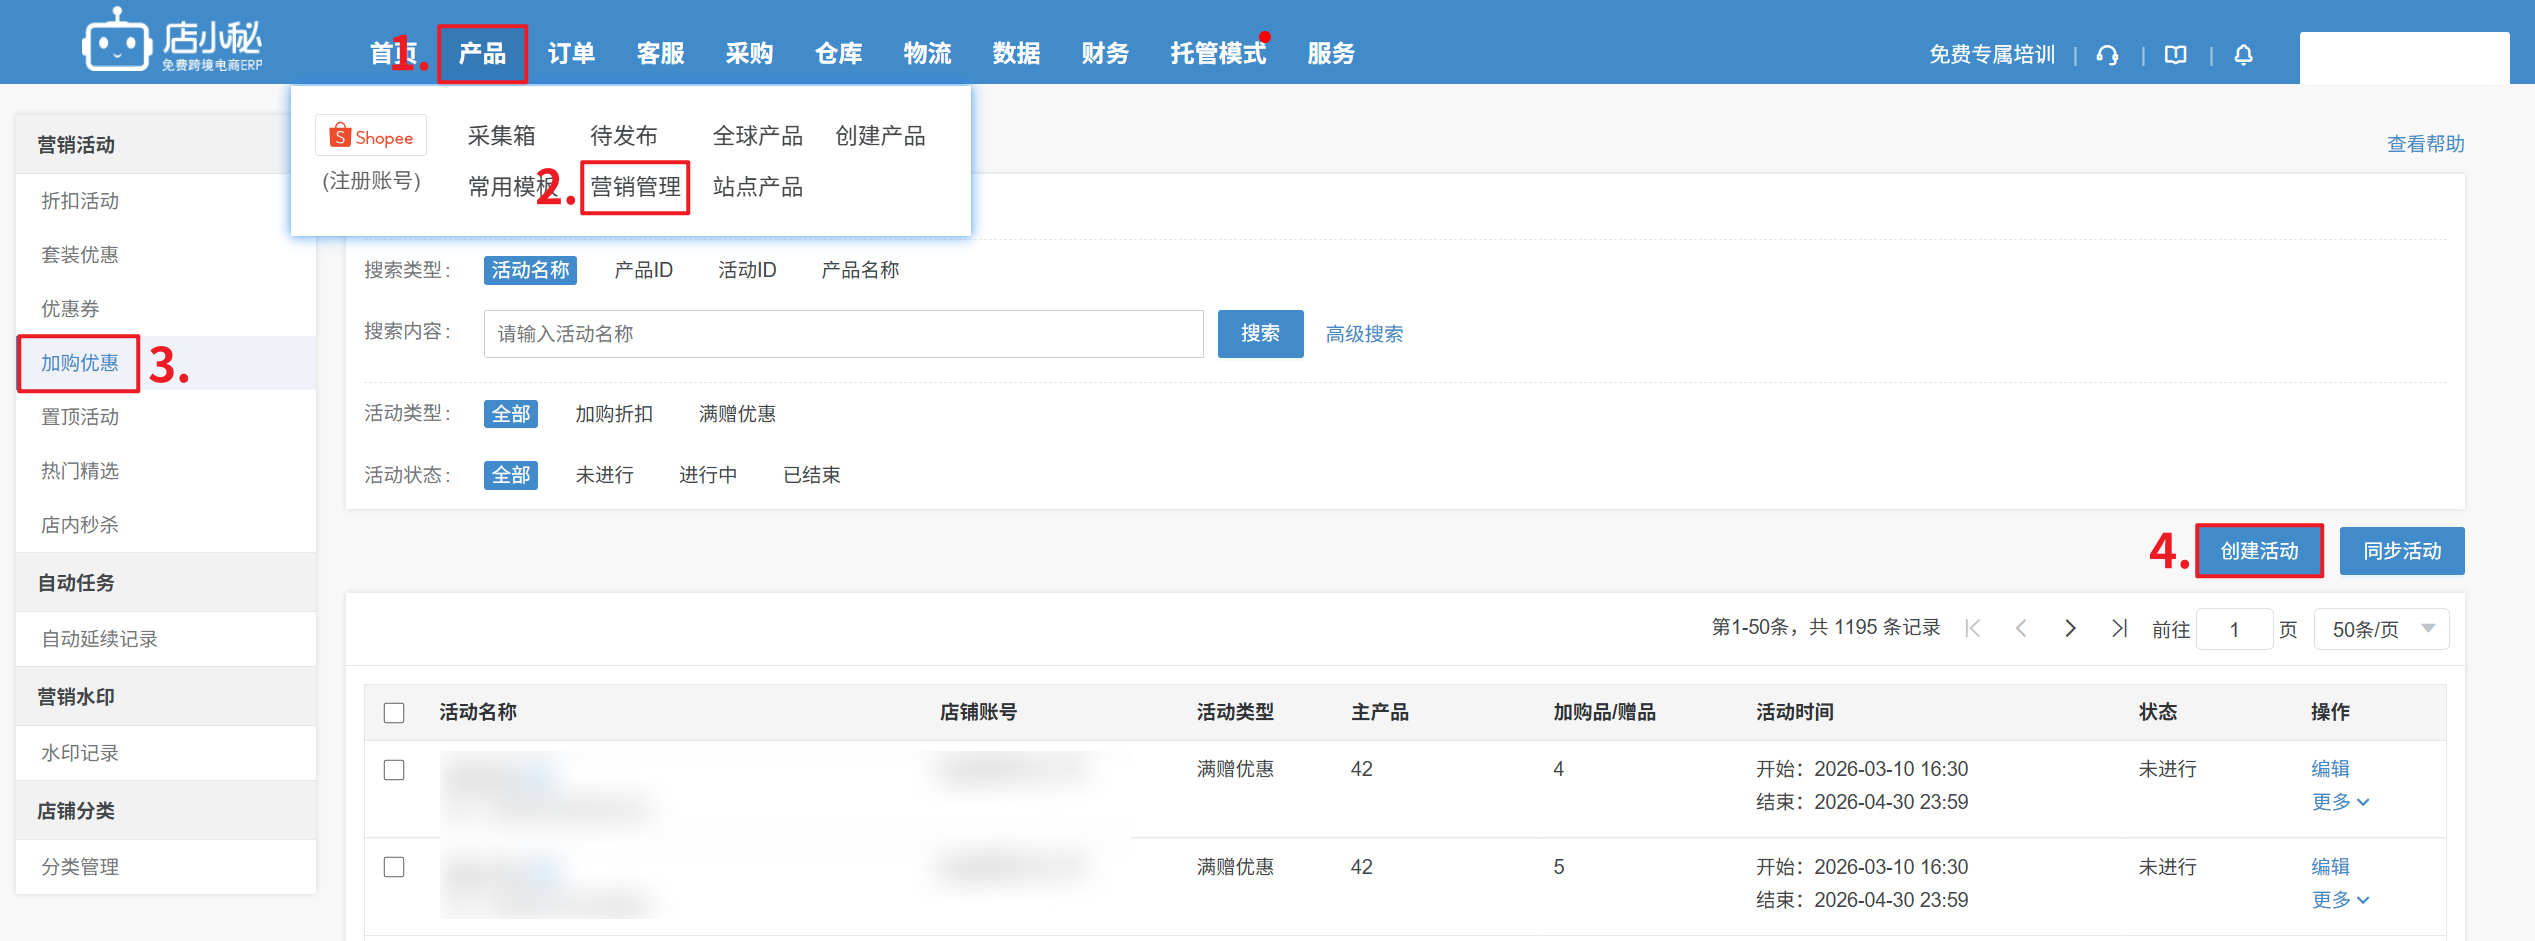
Task: Click the 请输入活动名称 search input field
Action: click(843, 334)
